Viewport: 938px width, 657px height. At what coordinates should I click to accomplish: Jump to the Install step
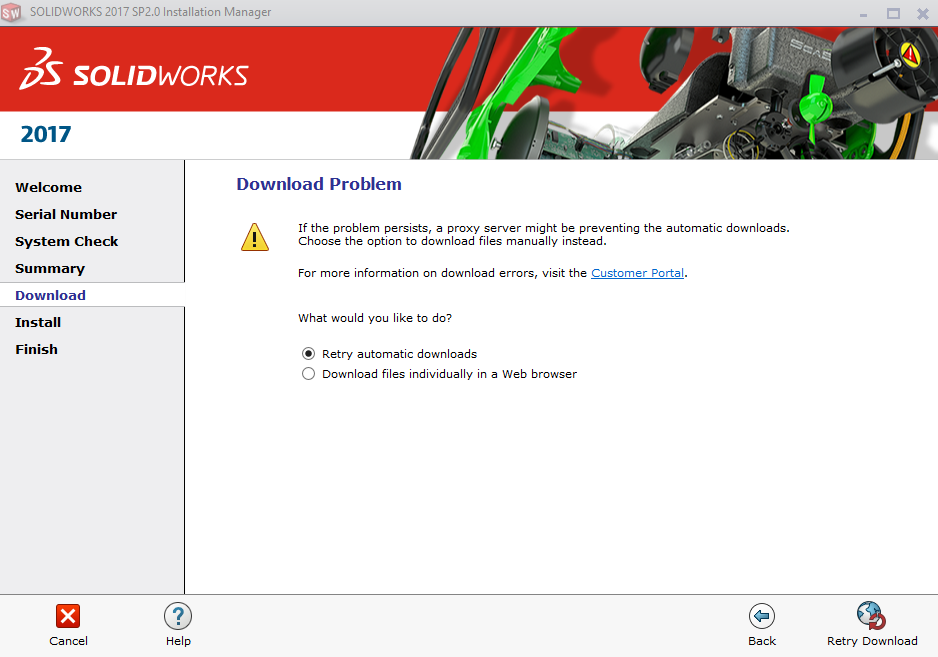click(38, 322)
